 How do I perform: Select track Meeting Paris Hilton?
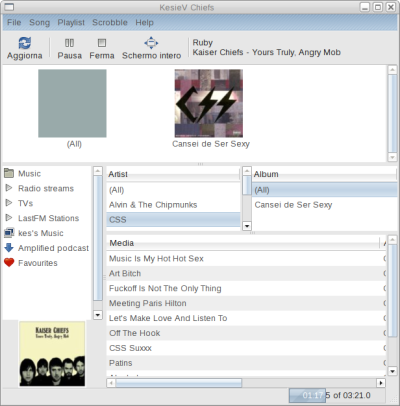tap(247, 303)
